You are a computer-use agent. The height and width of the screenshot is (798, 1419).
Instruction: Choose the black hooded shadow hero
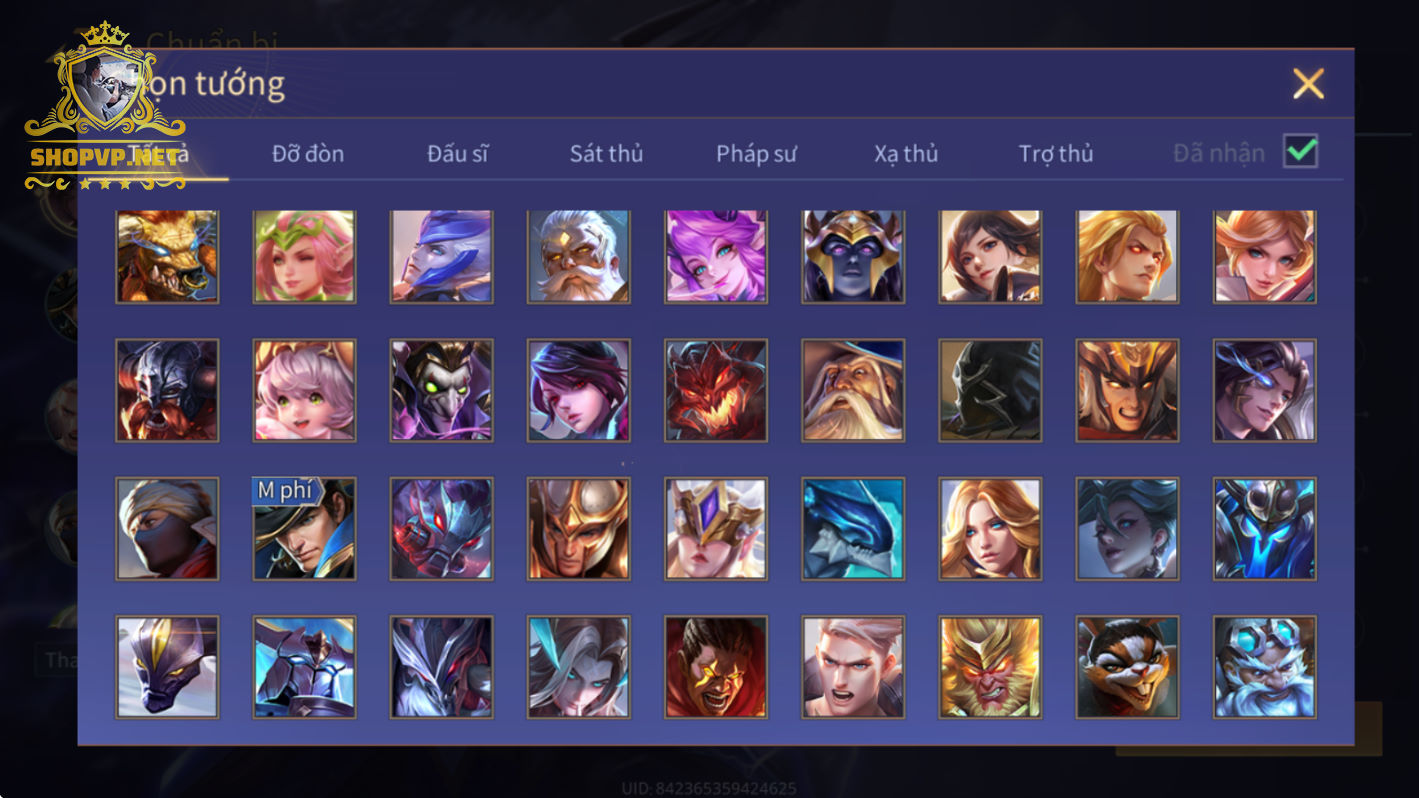point(990,391)
